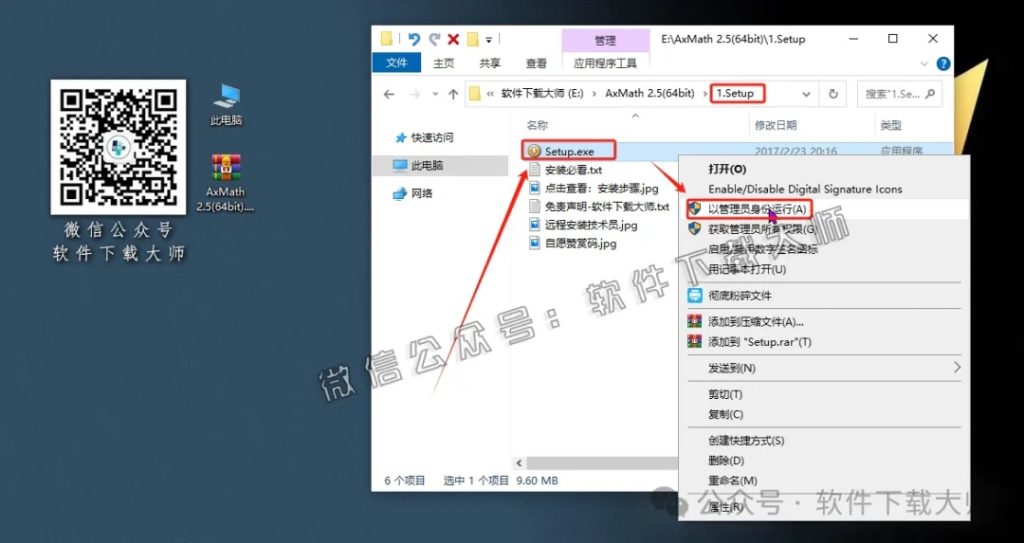Image resolution: width=1024 pixels, height=543 pixels.
Task: Open recent locations dropdown next to forward arrow
Action: coord(434,95)
